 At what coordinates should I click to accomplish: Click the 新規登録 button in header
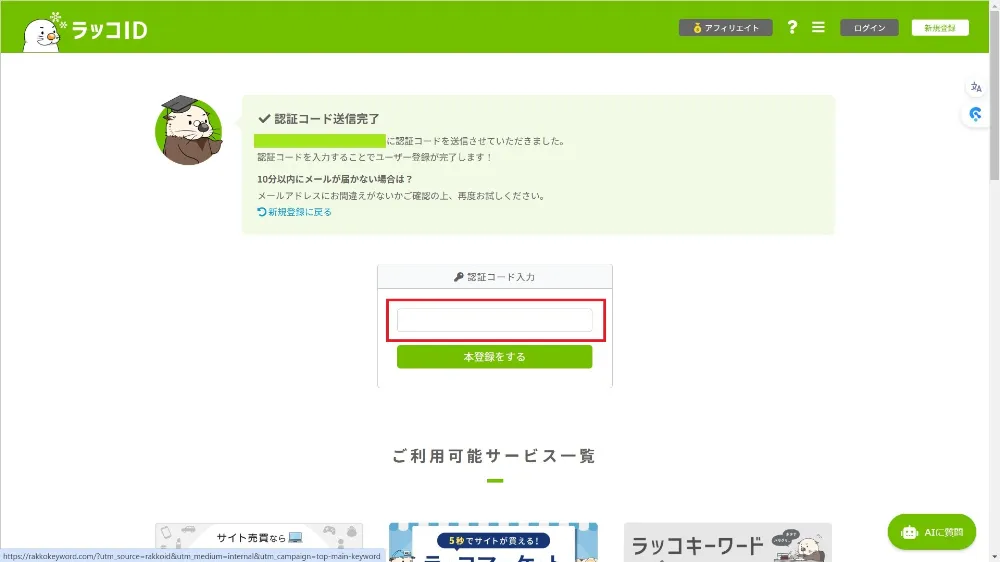pyautogui.click(x=939, y=27)
